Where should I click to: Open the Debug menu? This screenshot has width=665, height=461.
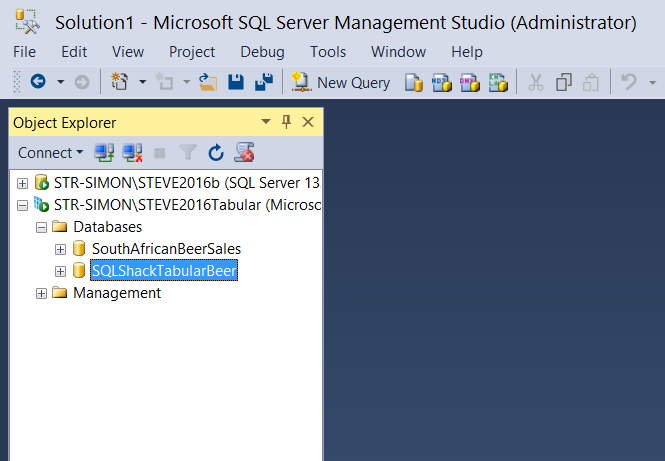click(262, 52)
